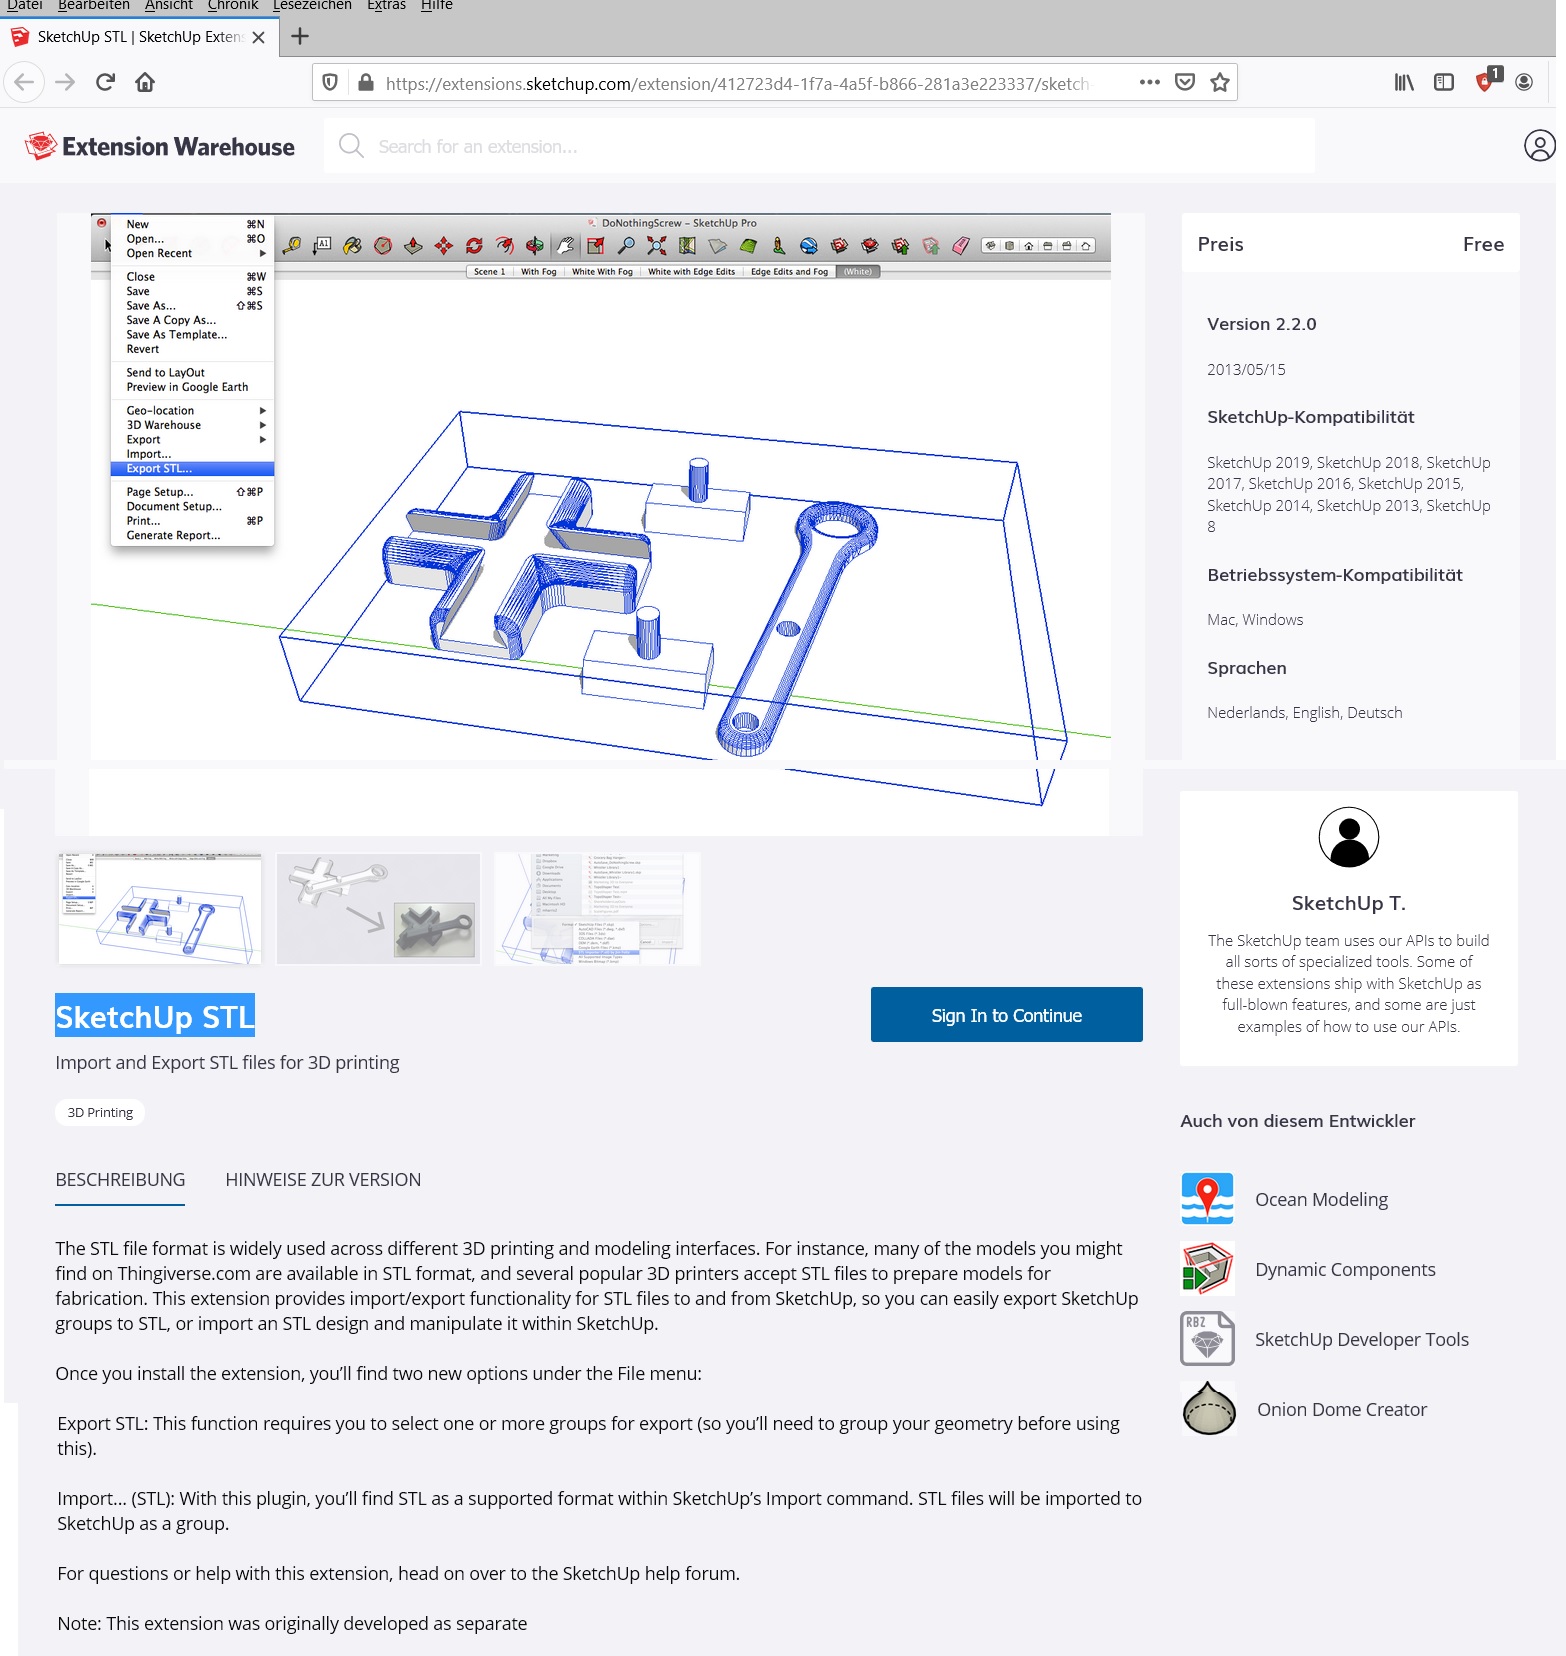Screen dimensions: 1566x1656
Task: Click the Sign In to Continue button
Action: pos(1006,1015)
